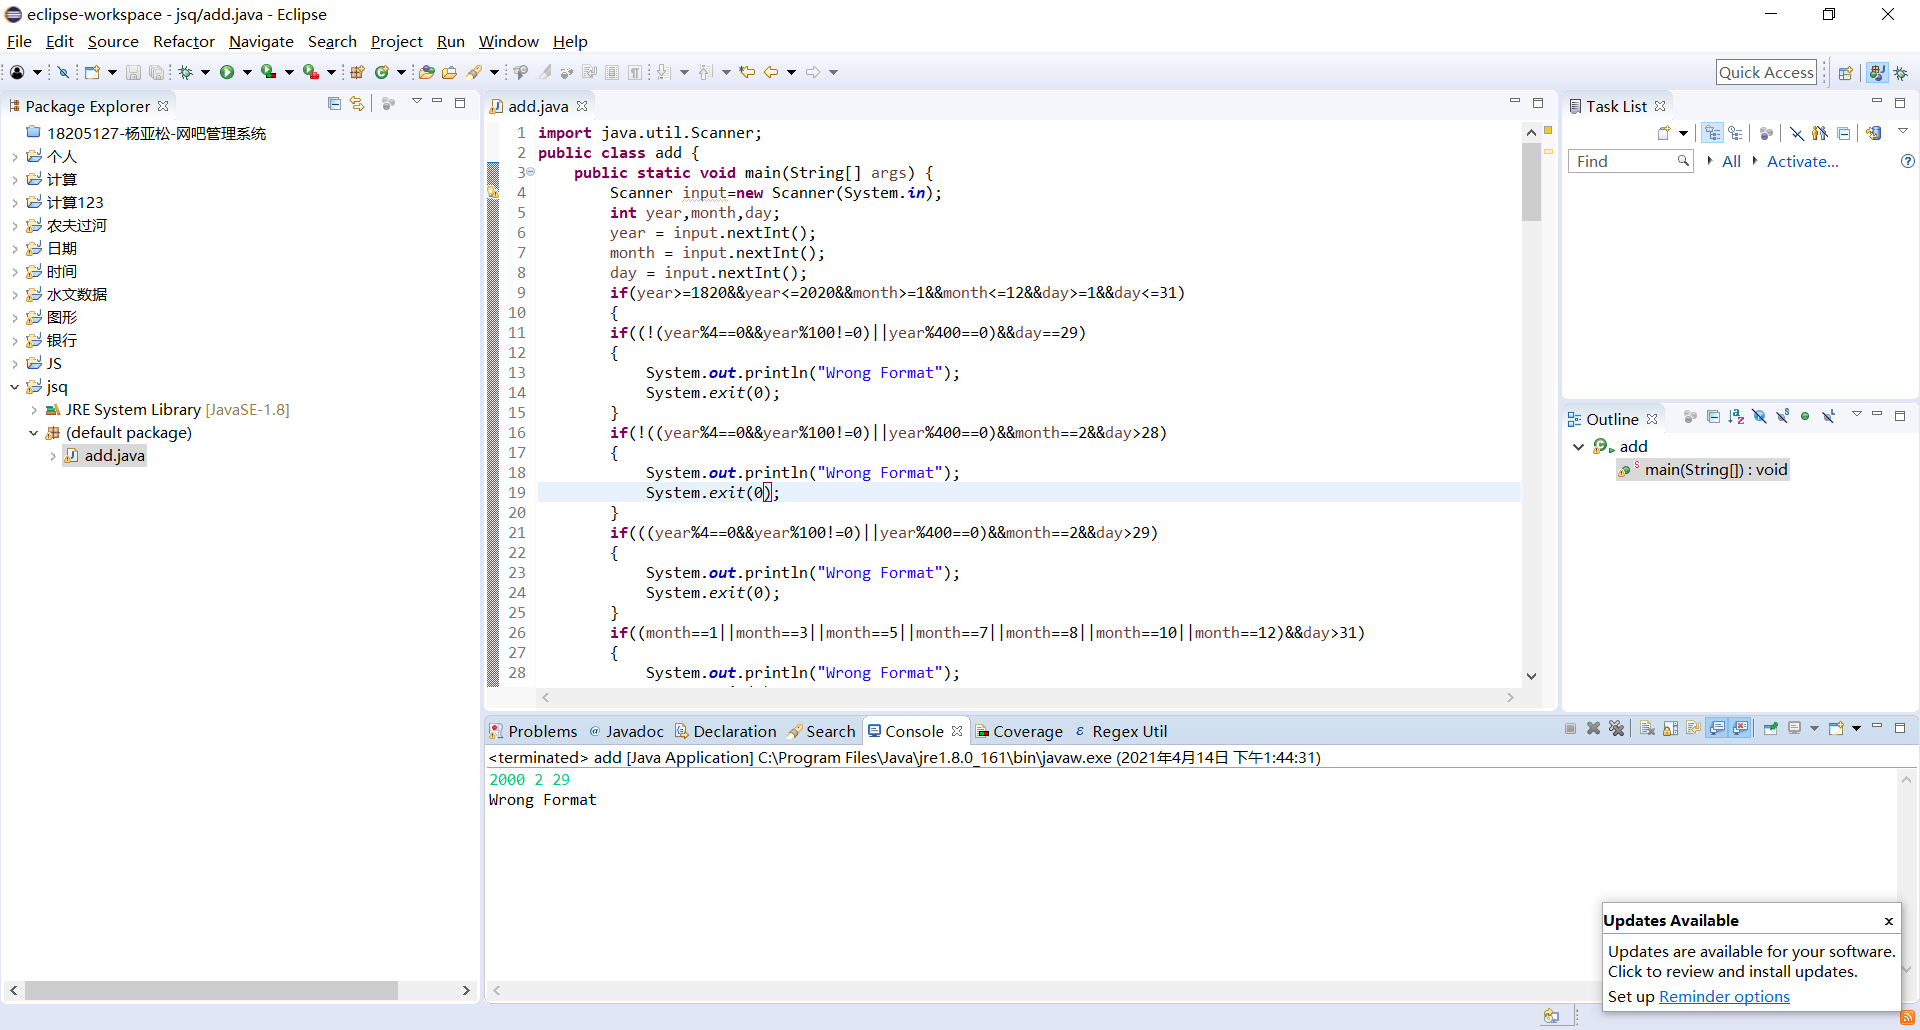Sort Outline members alphabetically
This screenshot has width=1920, height=1030.
[x=1736, y=417]
